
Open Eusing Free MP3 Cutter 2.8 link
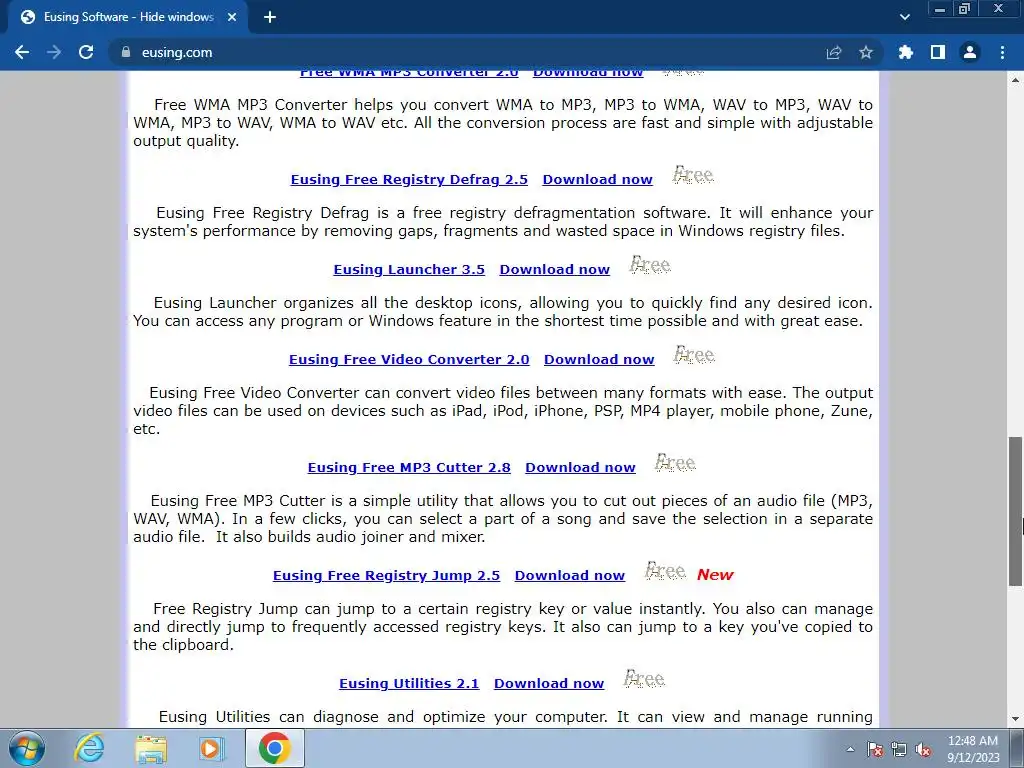pos(409,468)
